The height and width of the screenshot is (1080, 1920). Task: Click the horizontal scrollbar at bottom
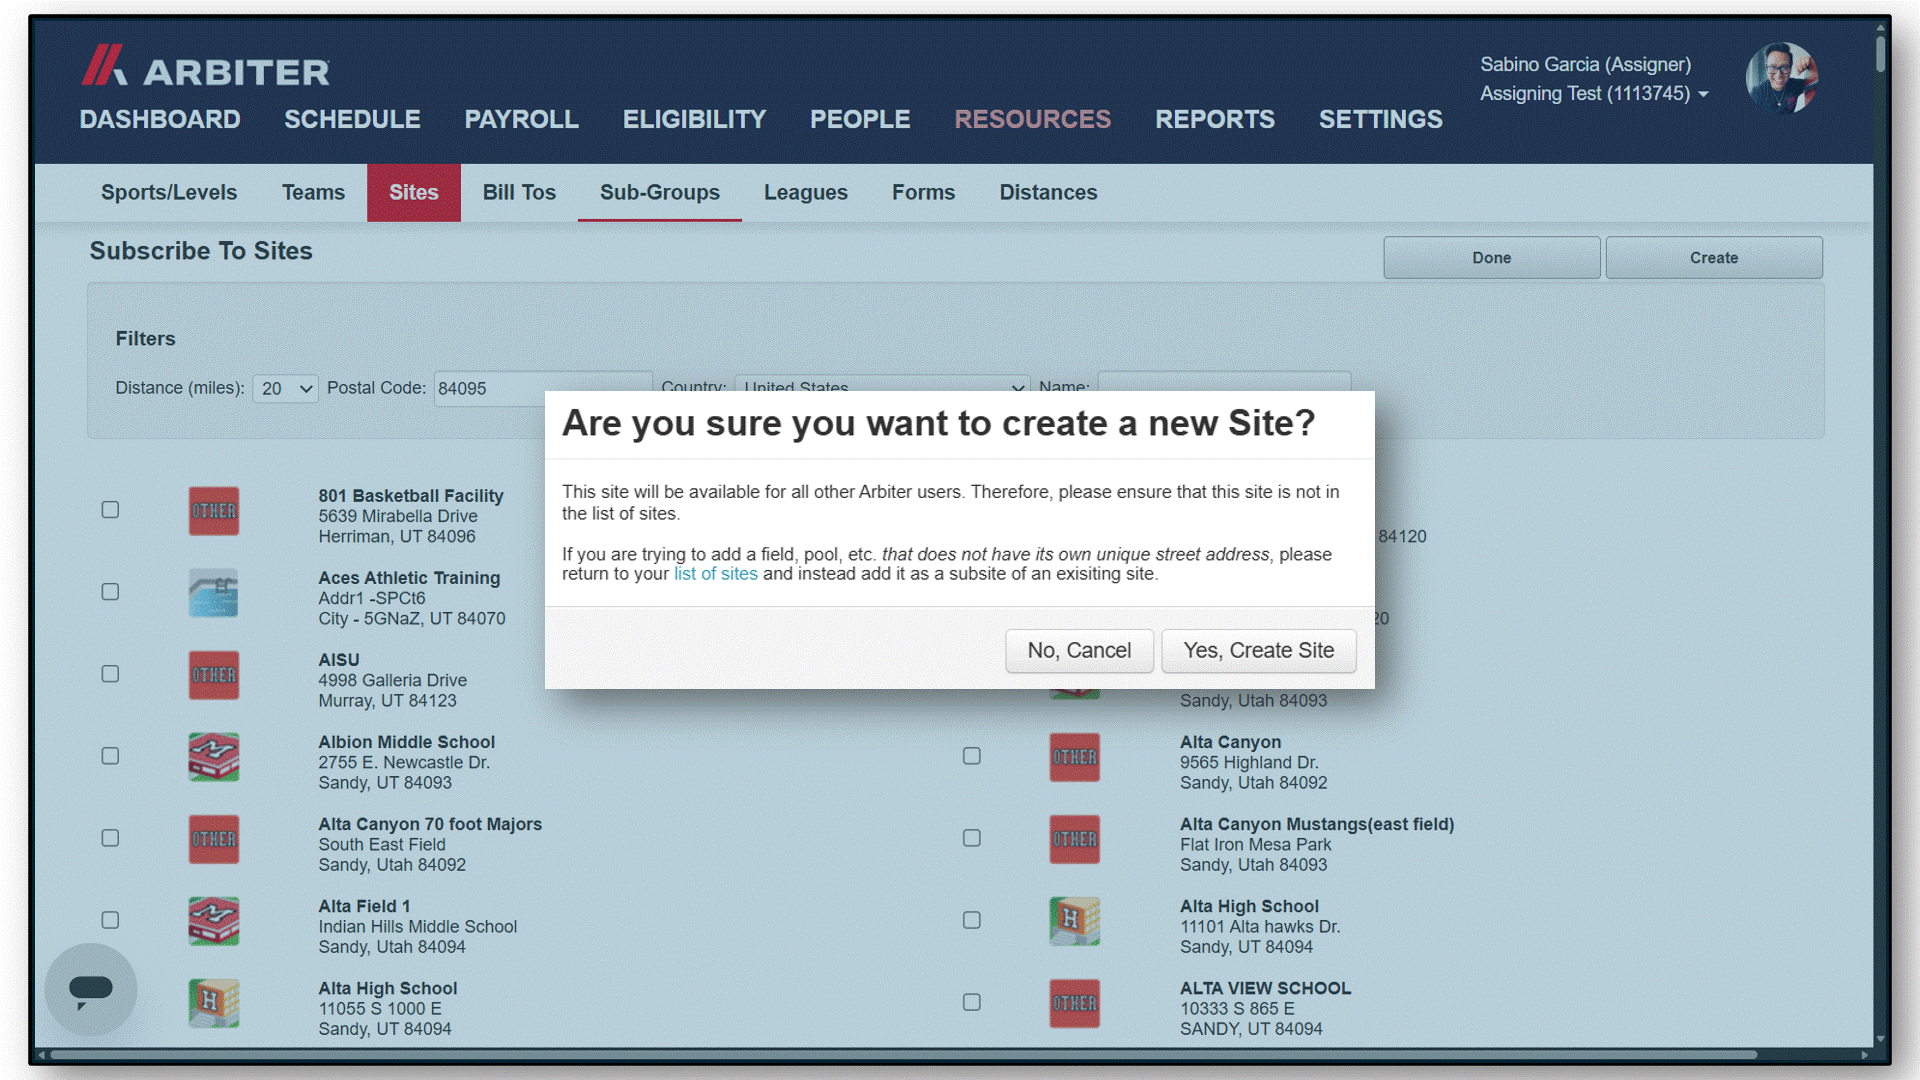(x=905, y=1054)
